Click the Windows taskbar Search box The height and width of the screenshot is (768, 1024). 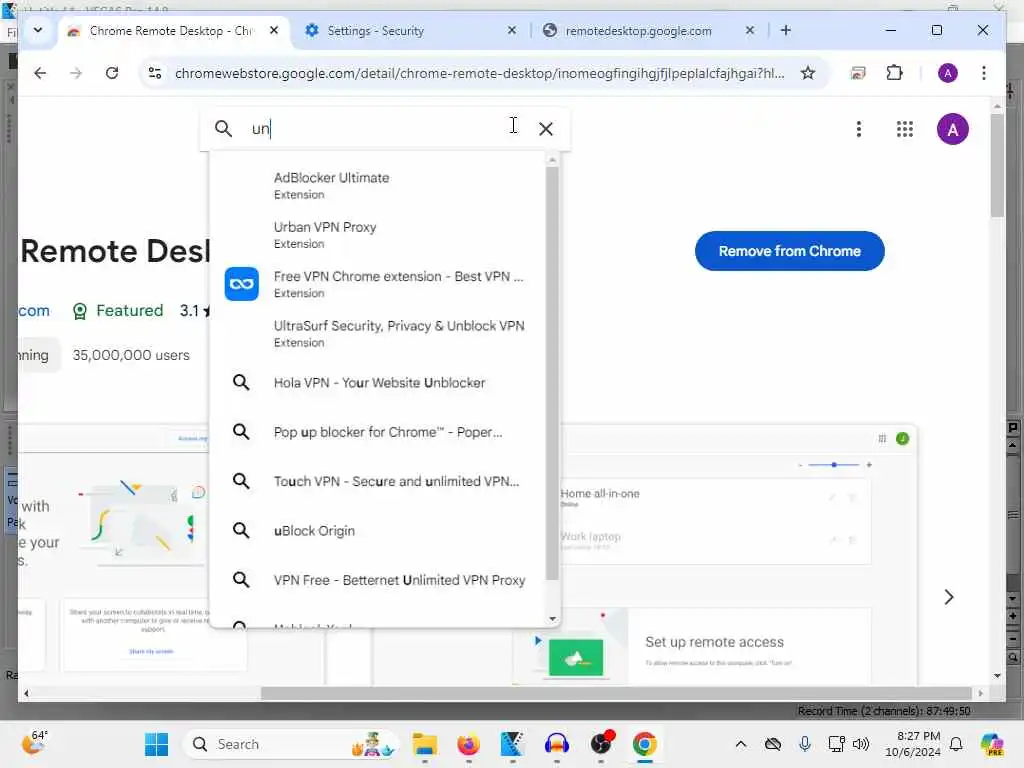[x=290, y=744]
